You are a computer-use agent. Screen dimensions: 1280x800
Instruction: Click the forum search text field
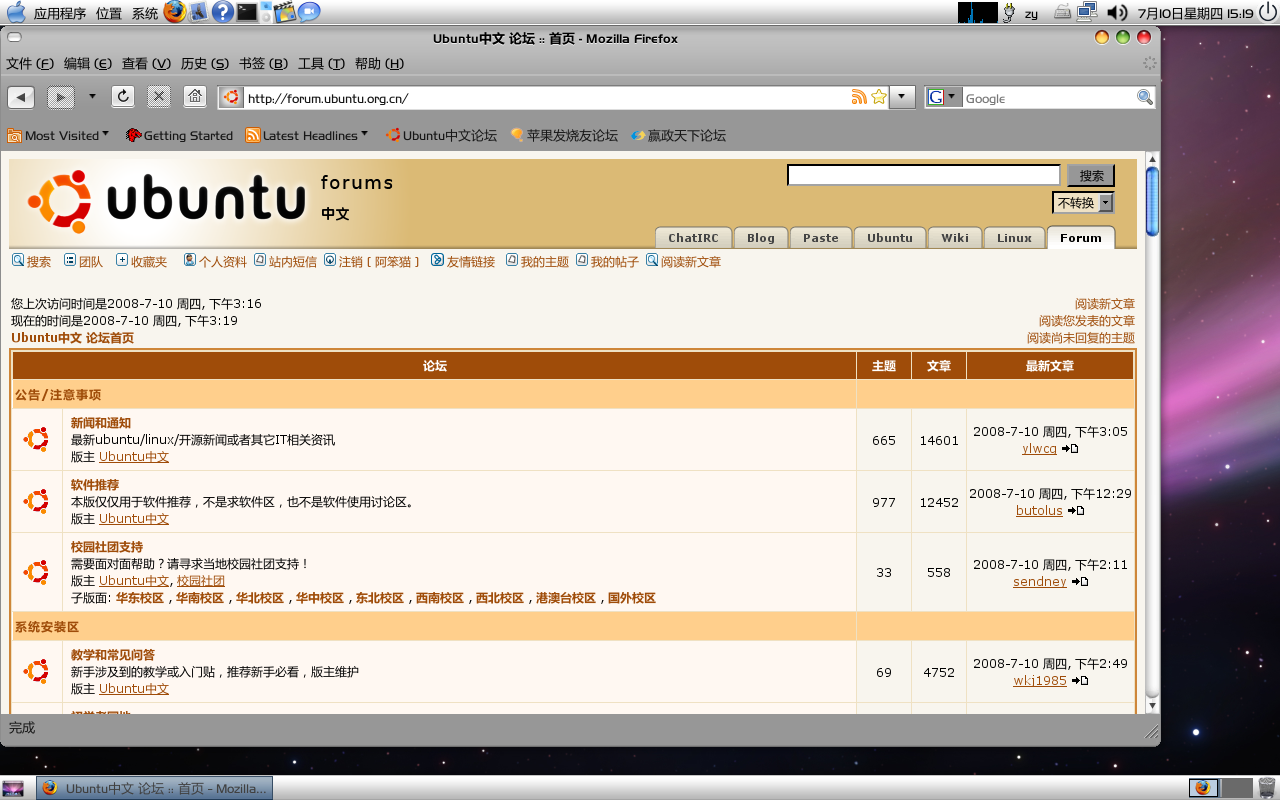click(923, 175)
